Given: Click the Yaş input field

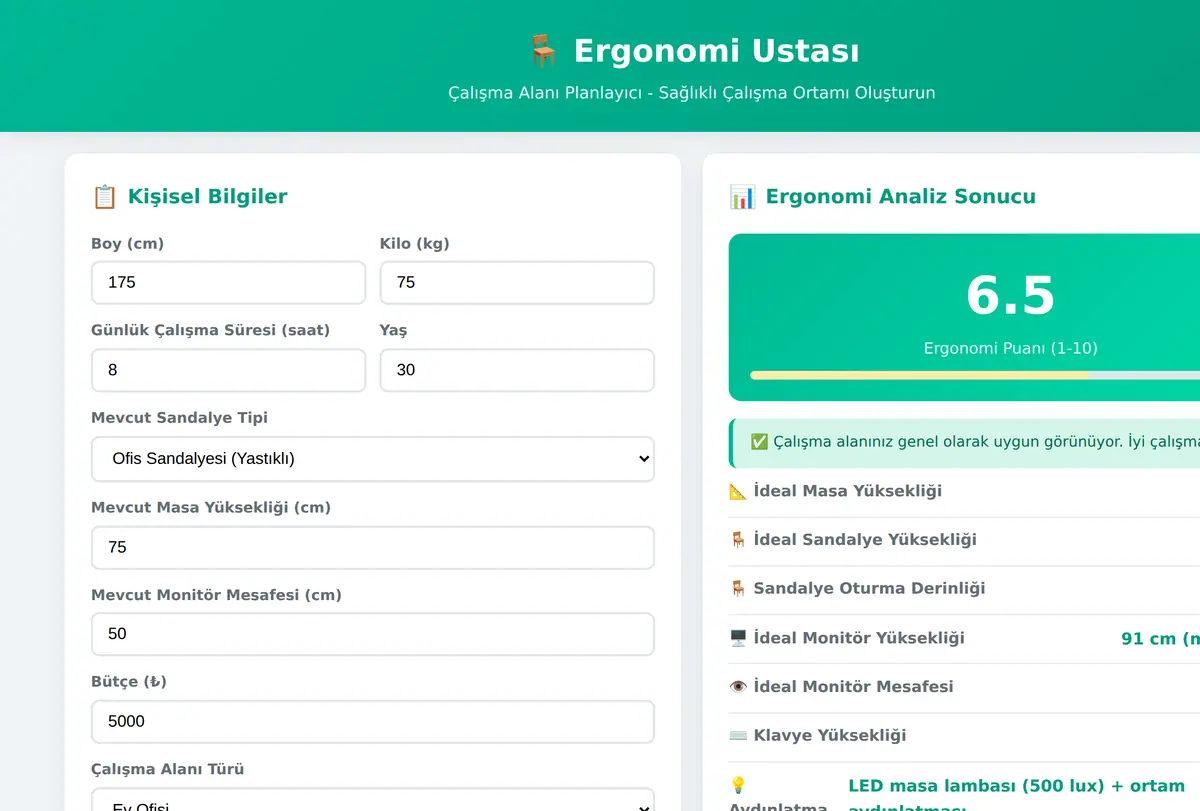Looking at the screenshot, I should [517, 370].
